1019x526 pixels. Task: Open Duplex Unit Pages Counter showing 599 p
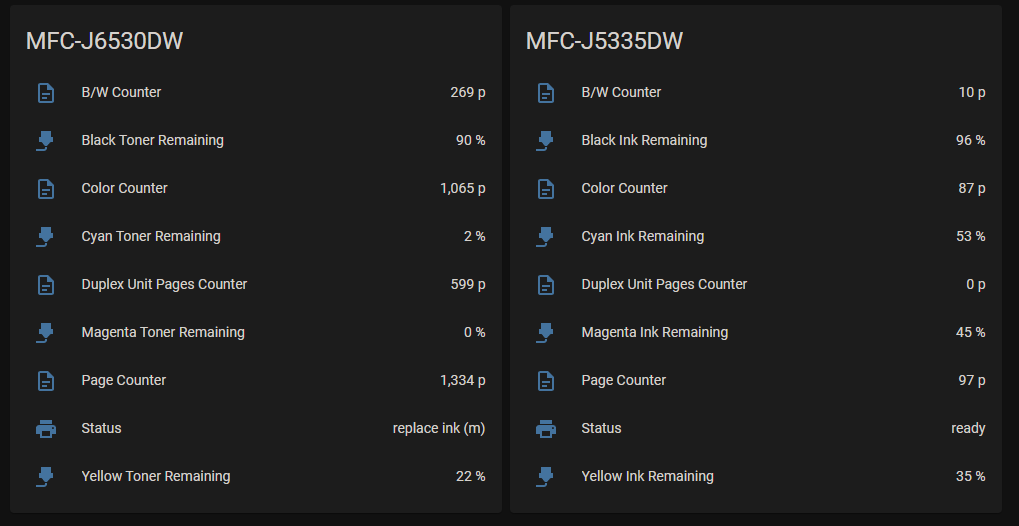256,284
